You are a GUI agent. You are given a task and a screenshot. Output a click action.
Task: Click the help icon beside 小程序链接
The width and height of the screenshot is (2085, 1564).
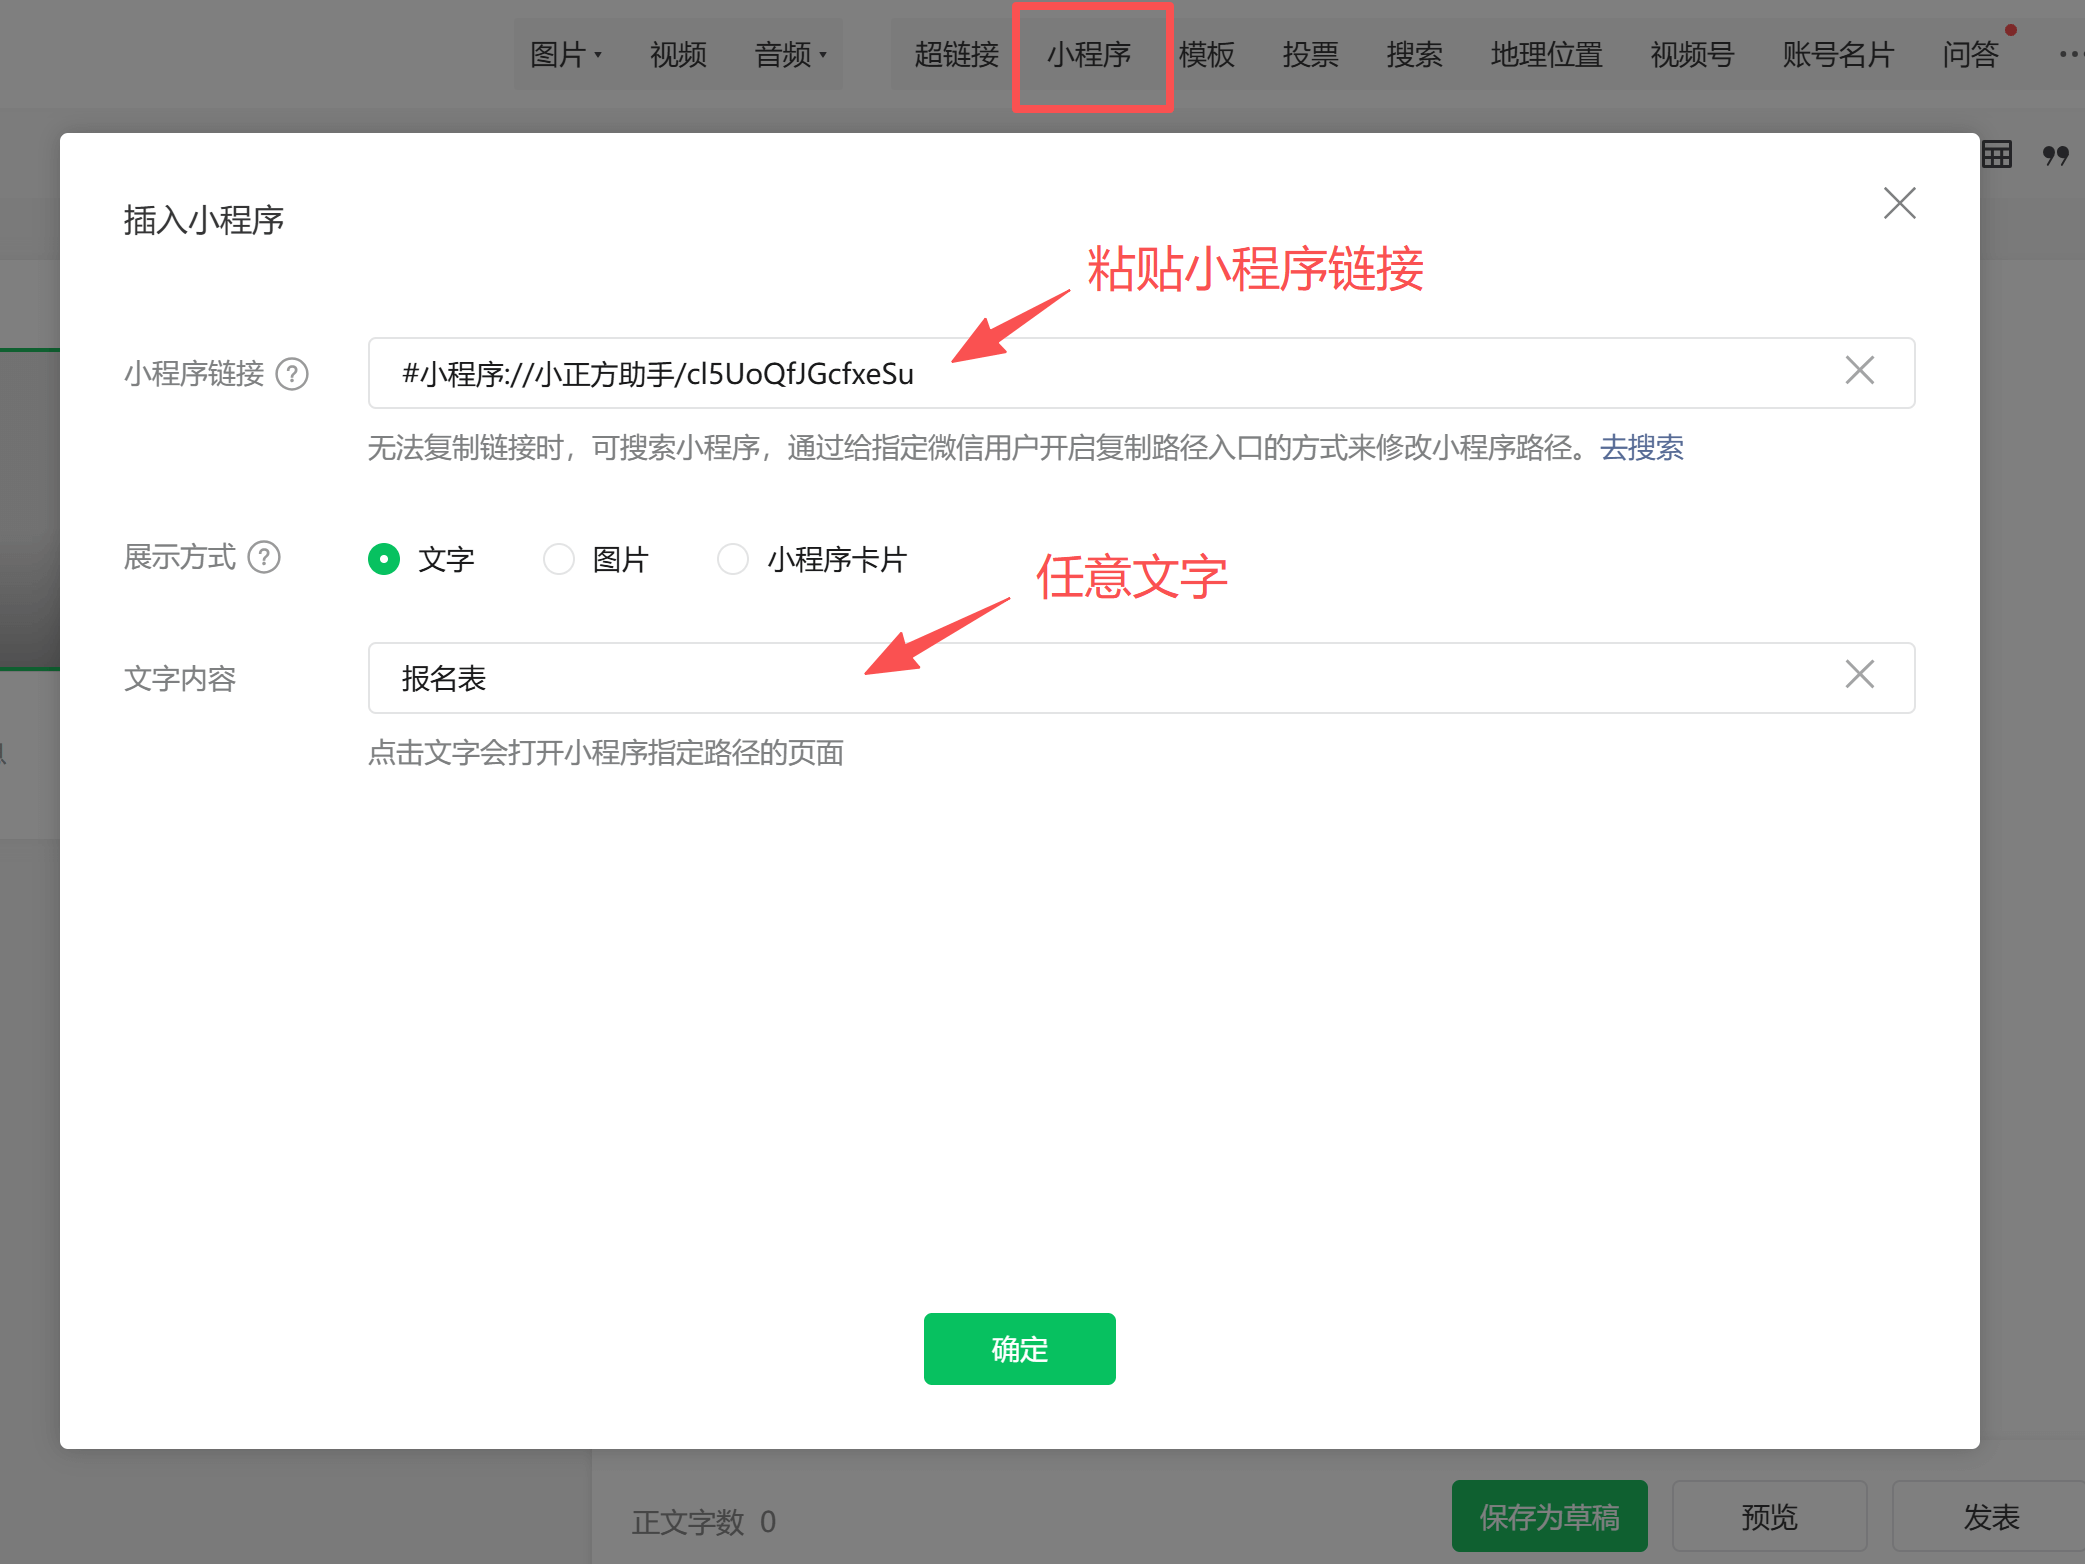tap(292, 374)
